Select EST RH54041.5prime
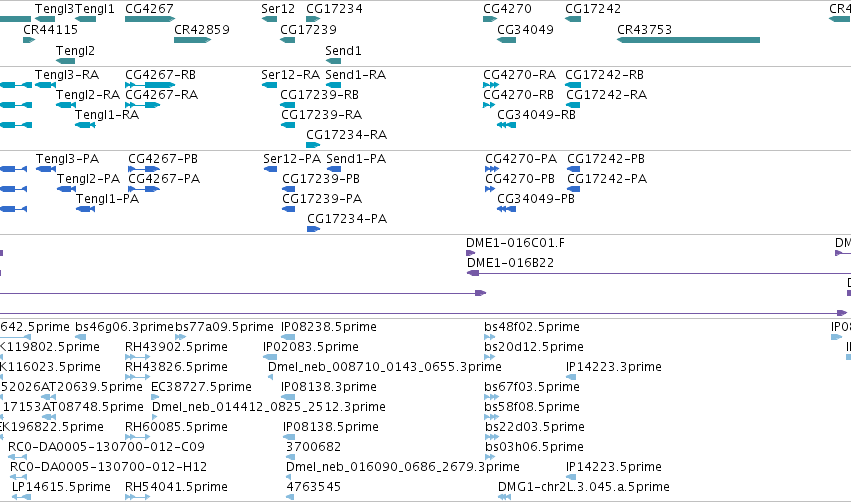The image size is (851, 502). tap(176, 487)
